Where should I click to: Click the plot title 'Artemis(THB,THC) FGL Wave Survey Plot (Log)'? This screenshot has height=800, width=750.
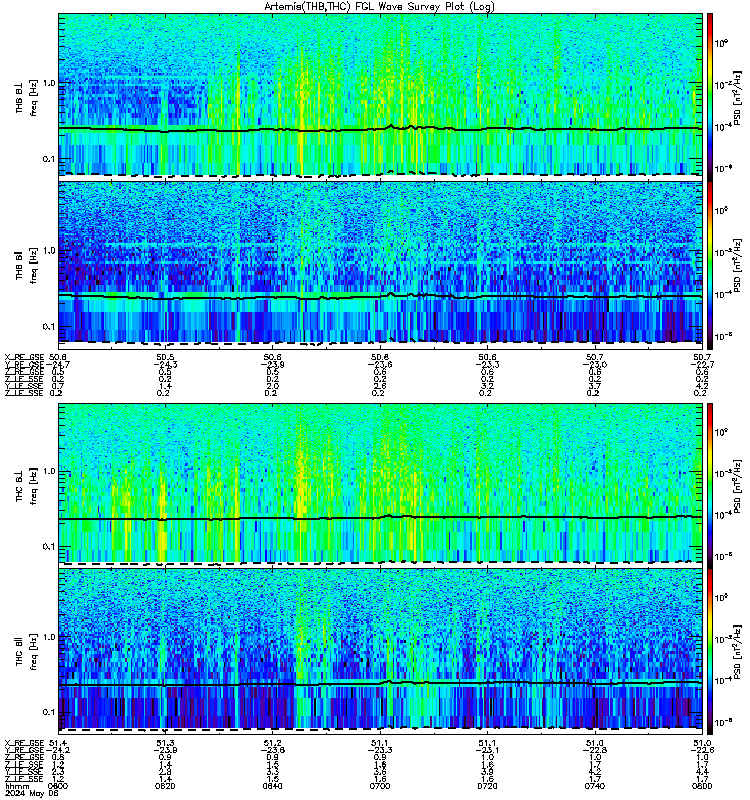pos(380,6)
